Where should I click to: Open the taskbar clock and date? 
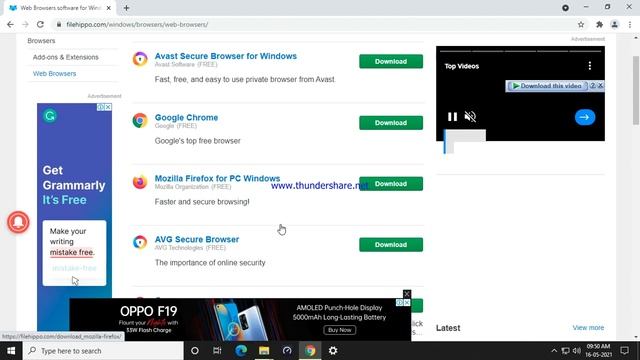point(599,351)
